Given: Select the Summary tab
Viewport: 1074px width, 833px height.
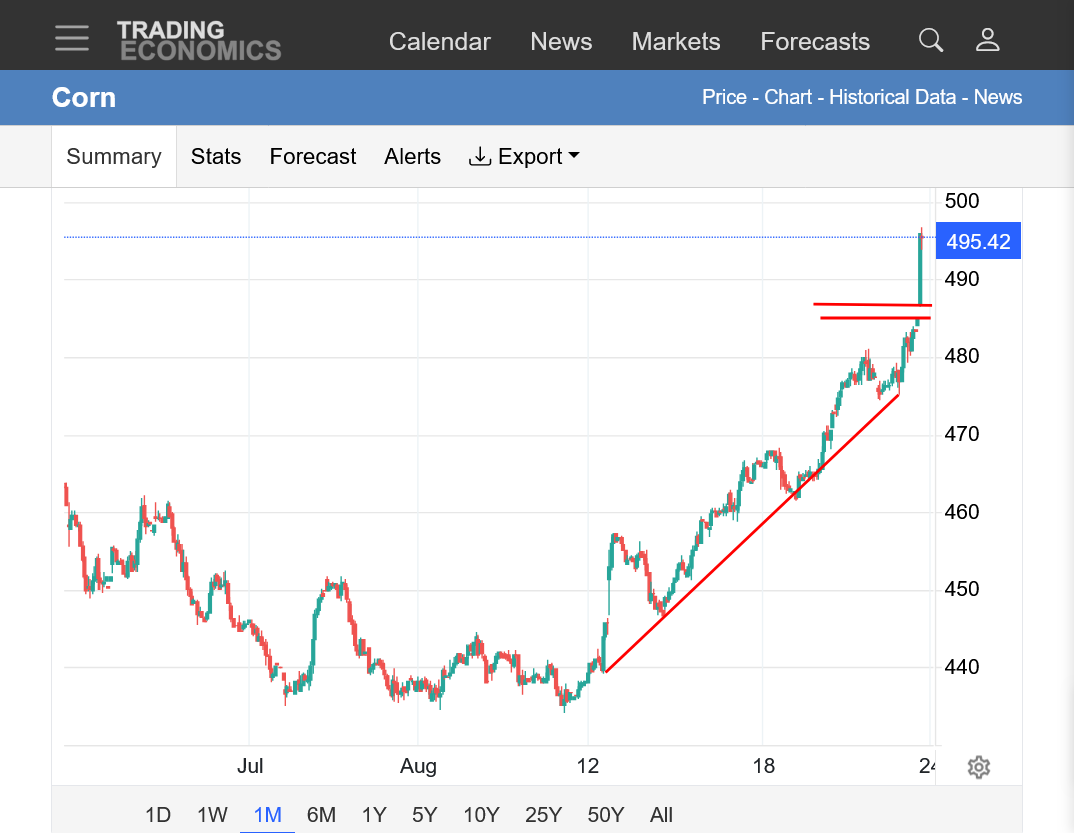Looking at the screenshot, I should (114, 157).
